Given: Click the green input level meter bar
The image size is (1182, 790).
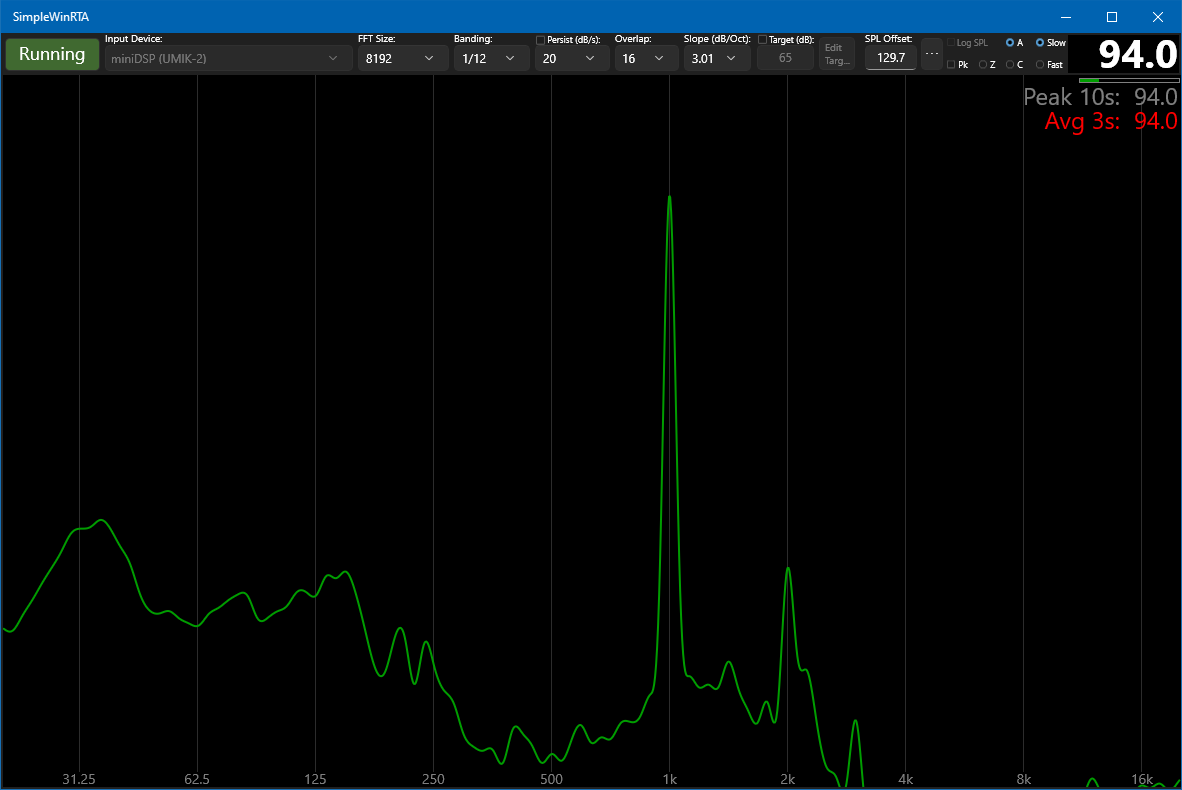Looking at the screenshot, I should (1128, 80).
